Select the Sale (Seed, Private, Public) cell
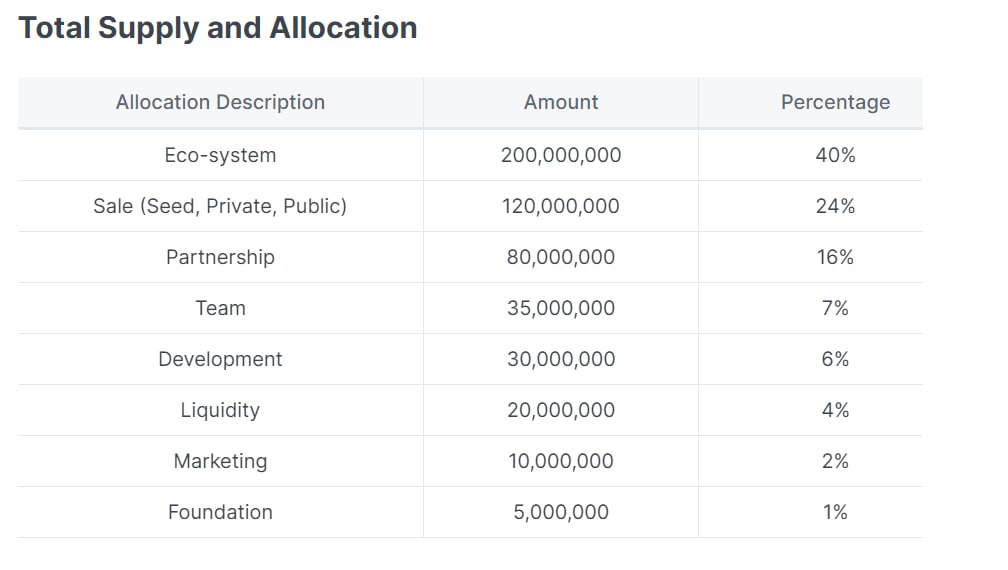1008x570 pixels. pyautogui.click(x=220, y=206)
